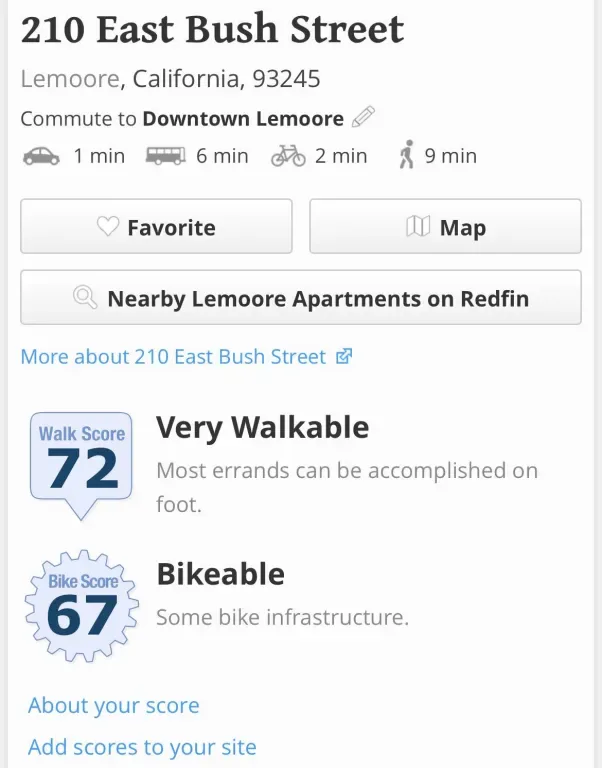
Task: Click the bicycle commute time icon
Action: 288,156
